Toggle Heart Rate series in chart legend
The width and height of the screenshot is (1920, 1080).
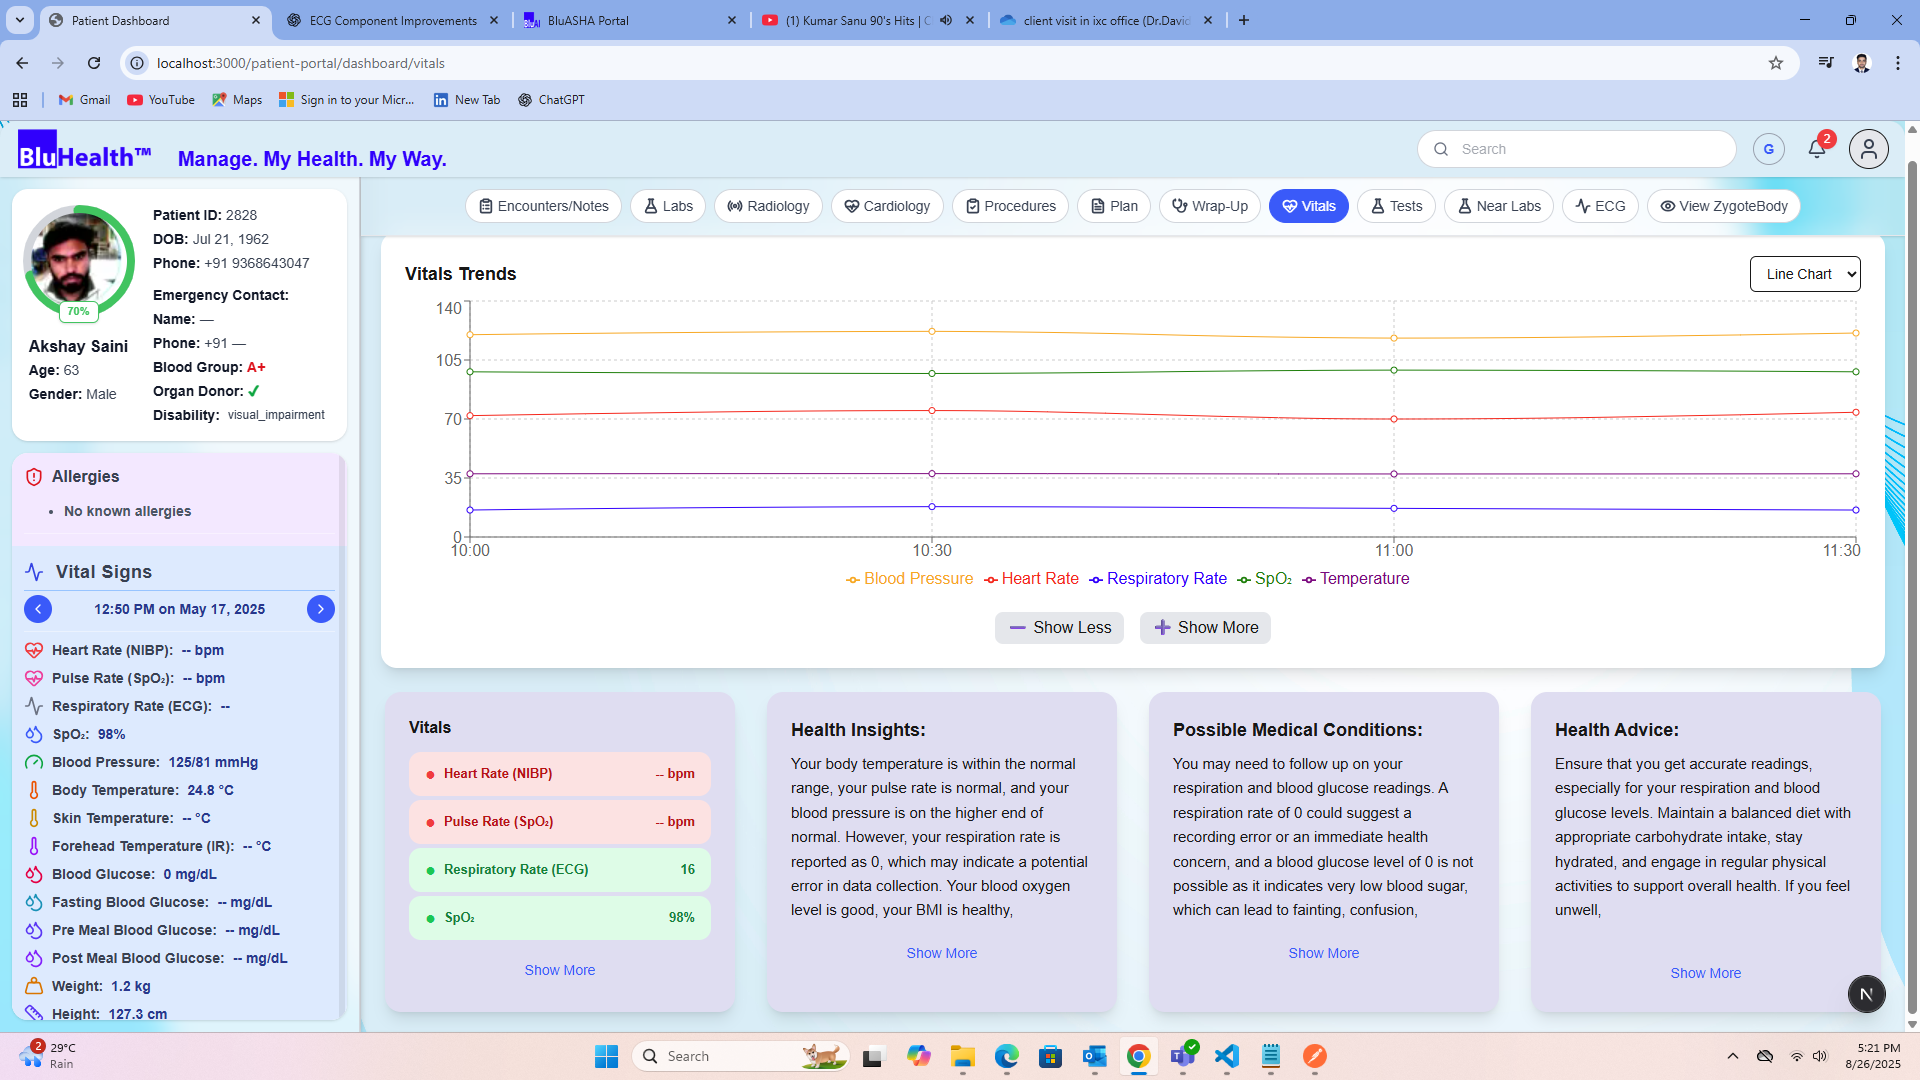[1031, 579]
